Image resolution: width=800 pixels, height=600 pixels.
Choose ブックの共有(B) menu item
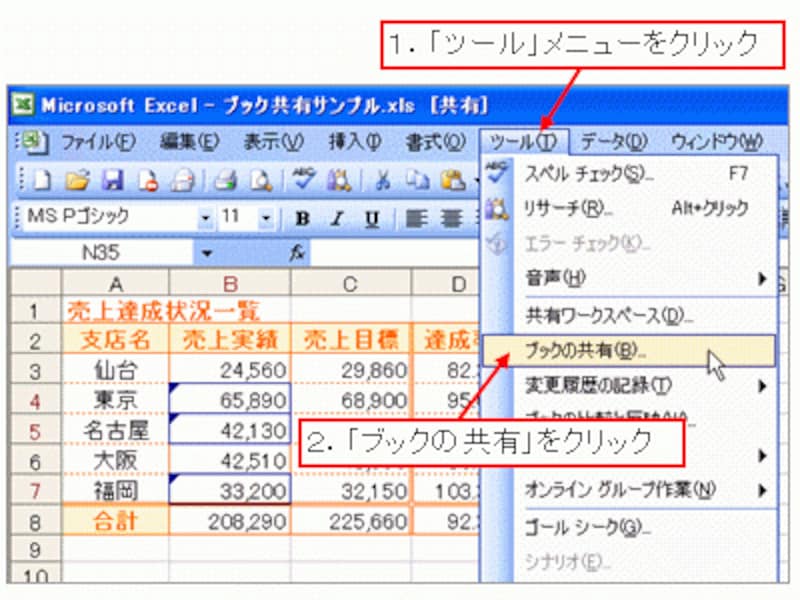tap(629, 351)
